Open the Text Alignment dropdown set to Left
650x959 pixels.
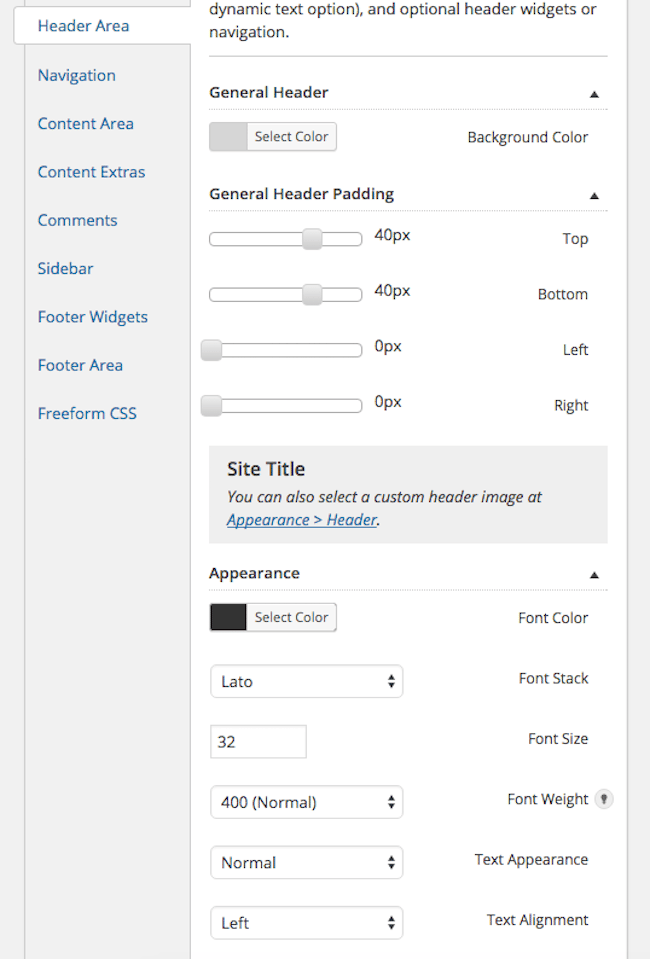(x=306, y=923)
